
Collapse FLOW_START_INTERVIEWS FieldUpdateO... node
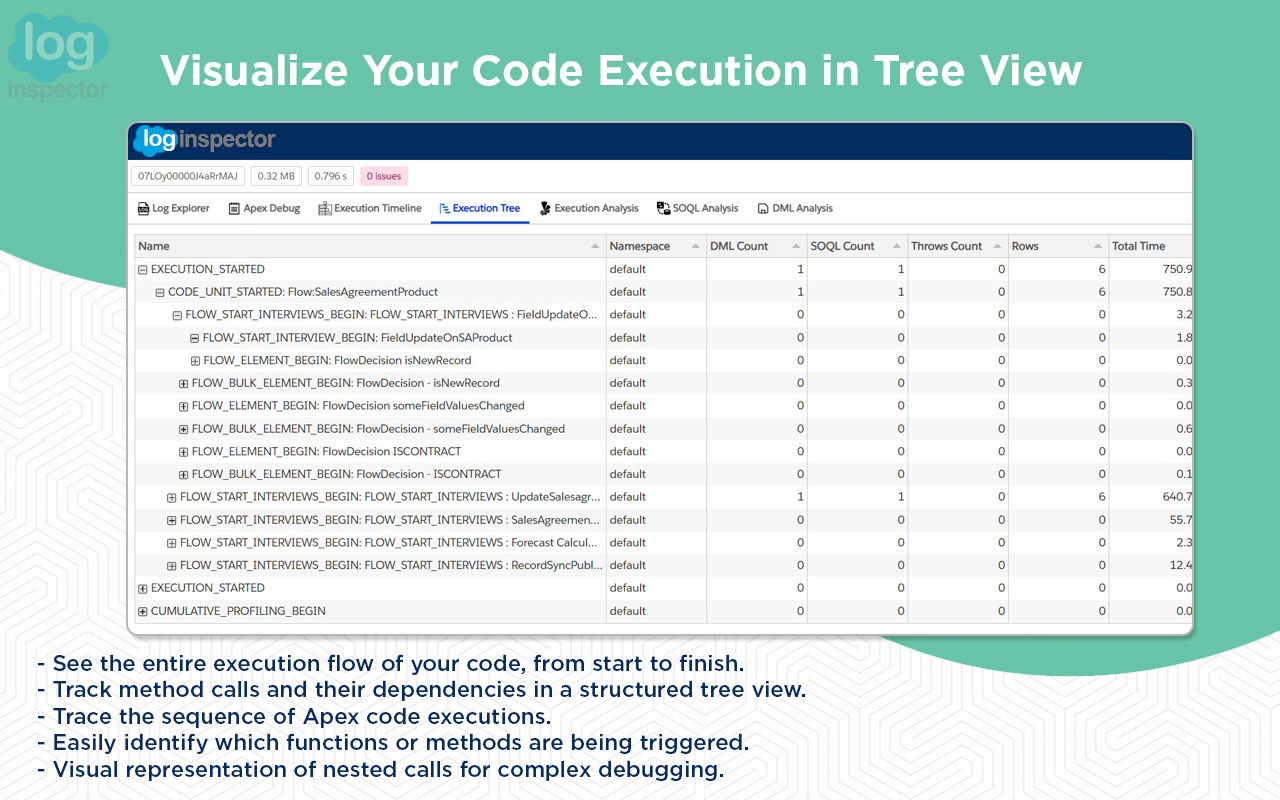click(177, 315)
